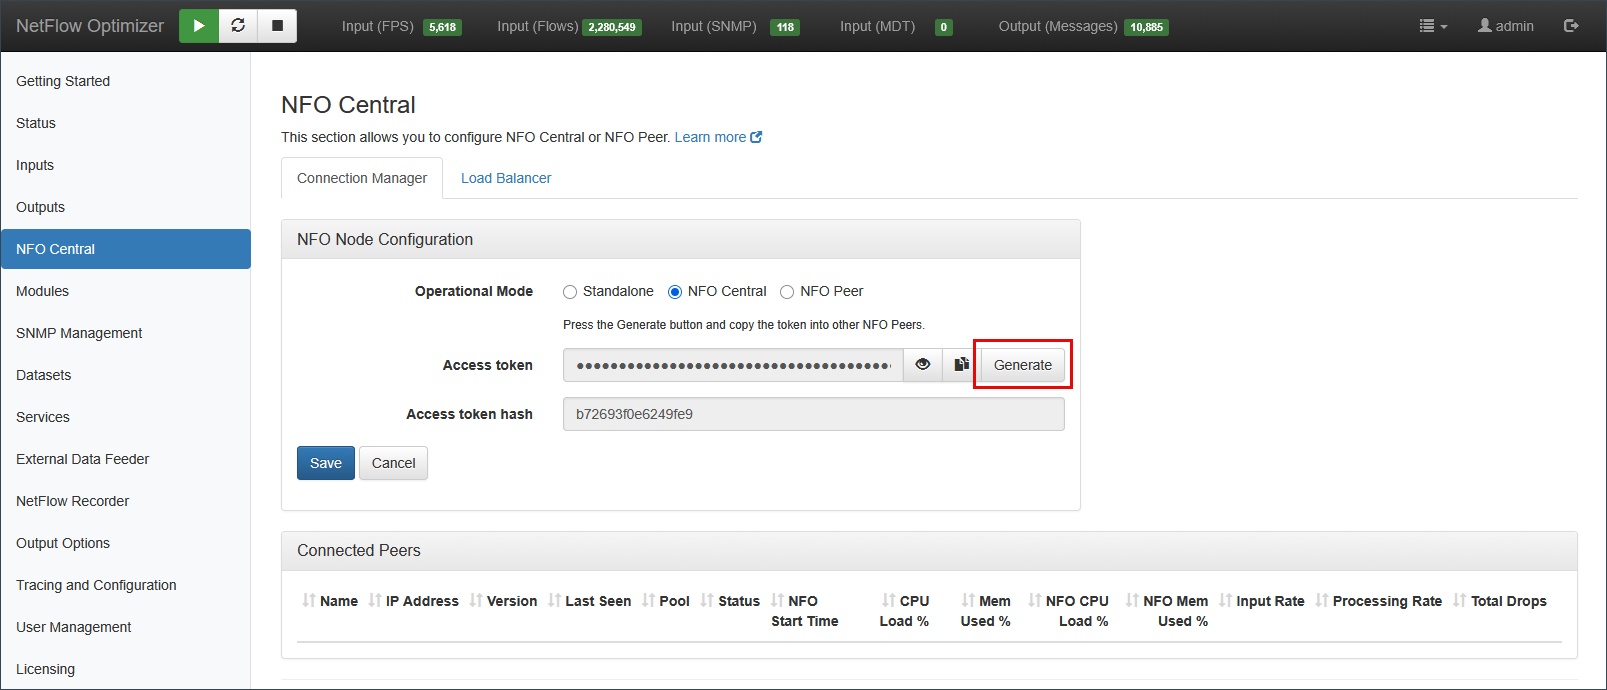Select Standalone operational mode

[570, 292]
